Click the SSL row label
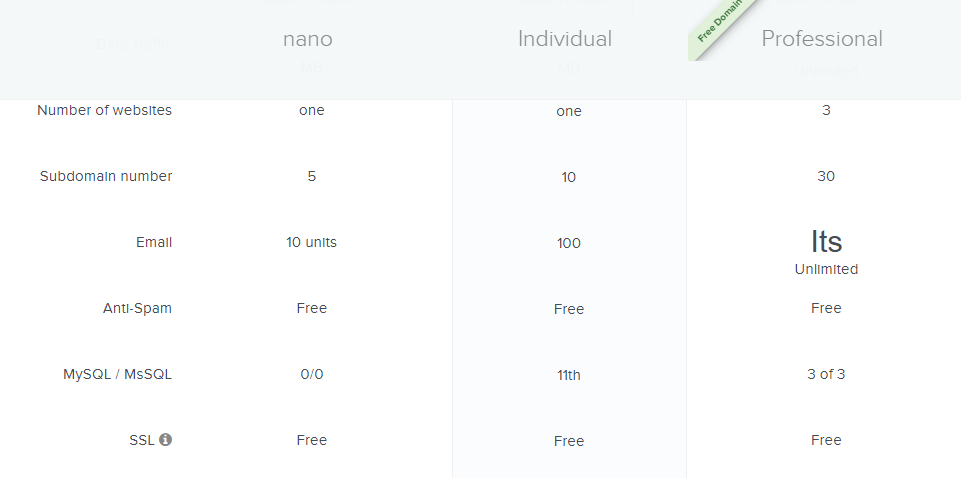This screenshot has height=478, width=961. click(x=142, y=440)
